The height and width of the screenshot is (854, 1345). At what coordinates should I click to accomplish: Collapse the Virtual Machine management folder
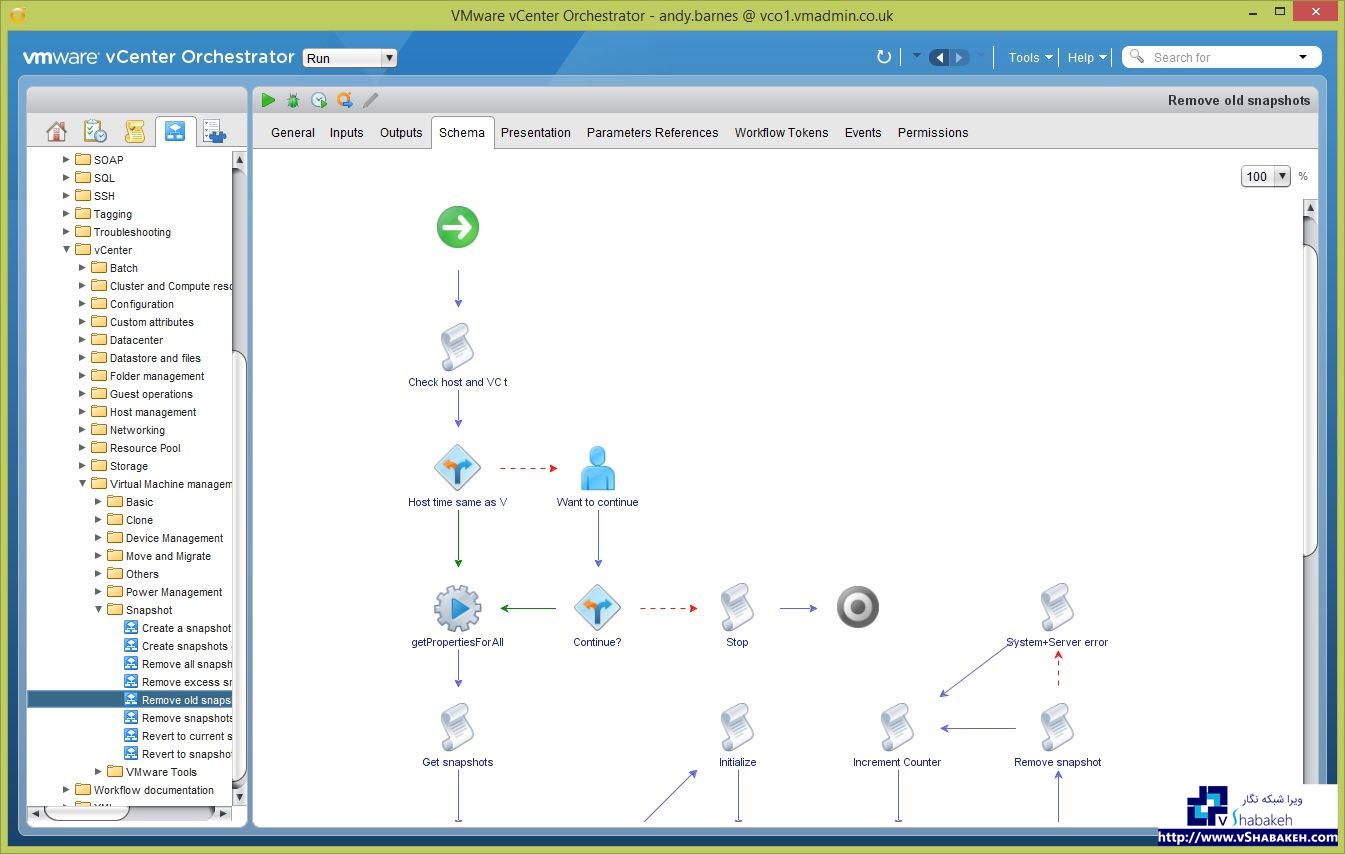83,484
